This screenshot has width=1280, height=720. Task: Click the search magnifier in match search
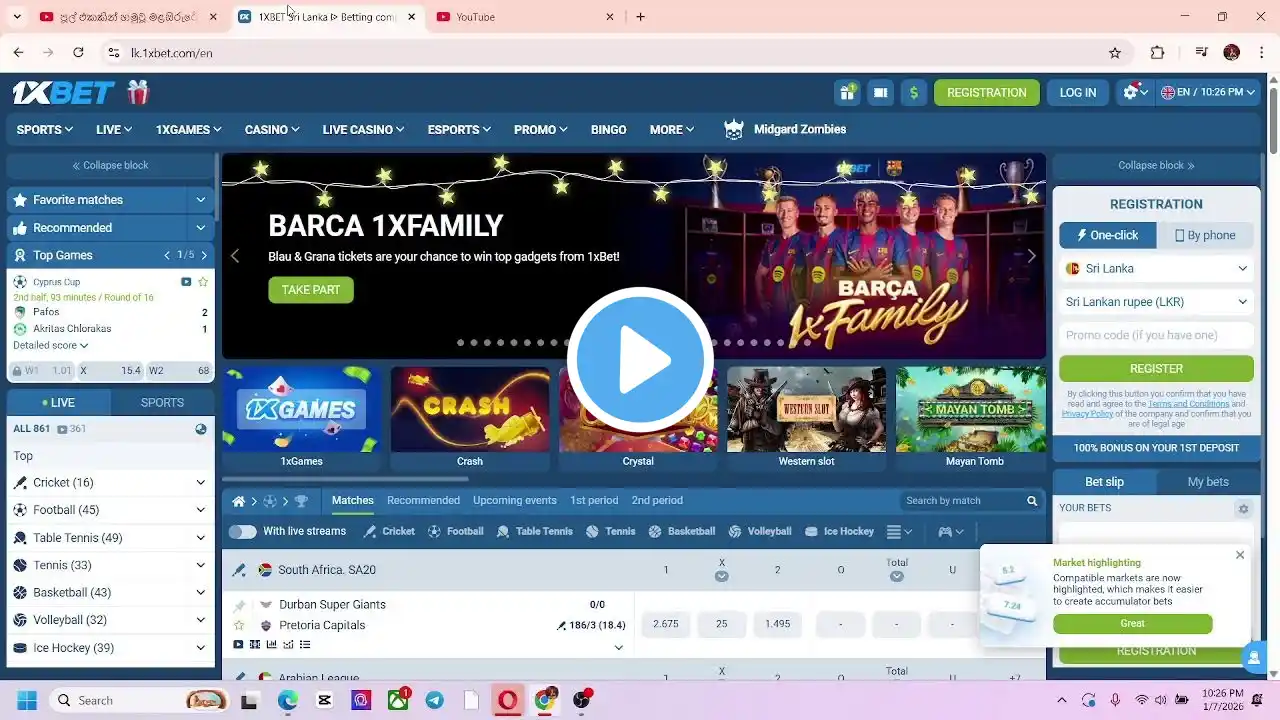[1032, 501]
